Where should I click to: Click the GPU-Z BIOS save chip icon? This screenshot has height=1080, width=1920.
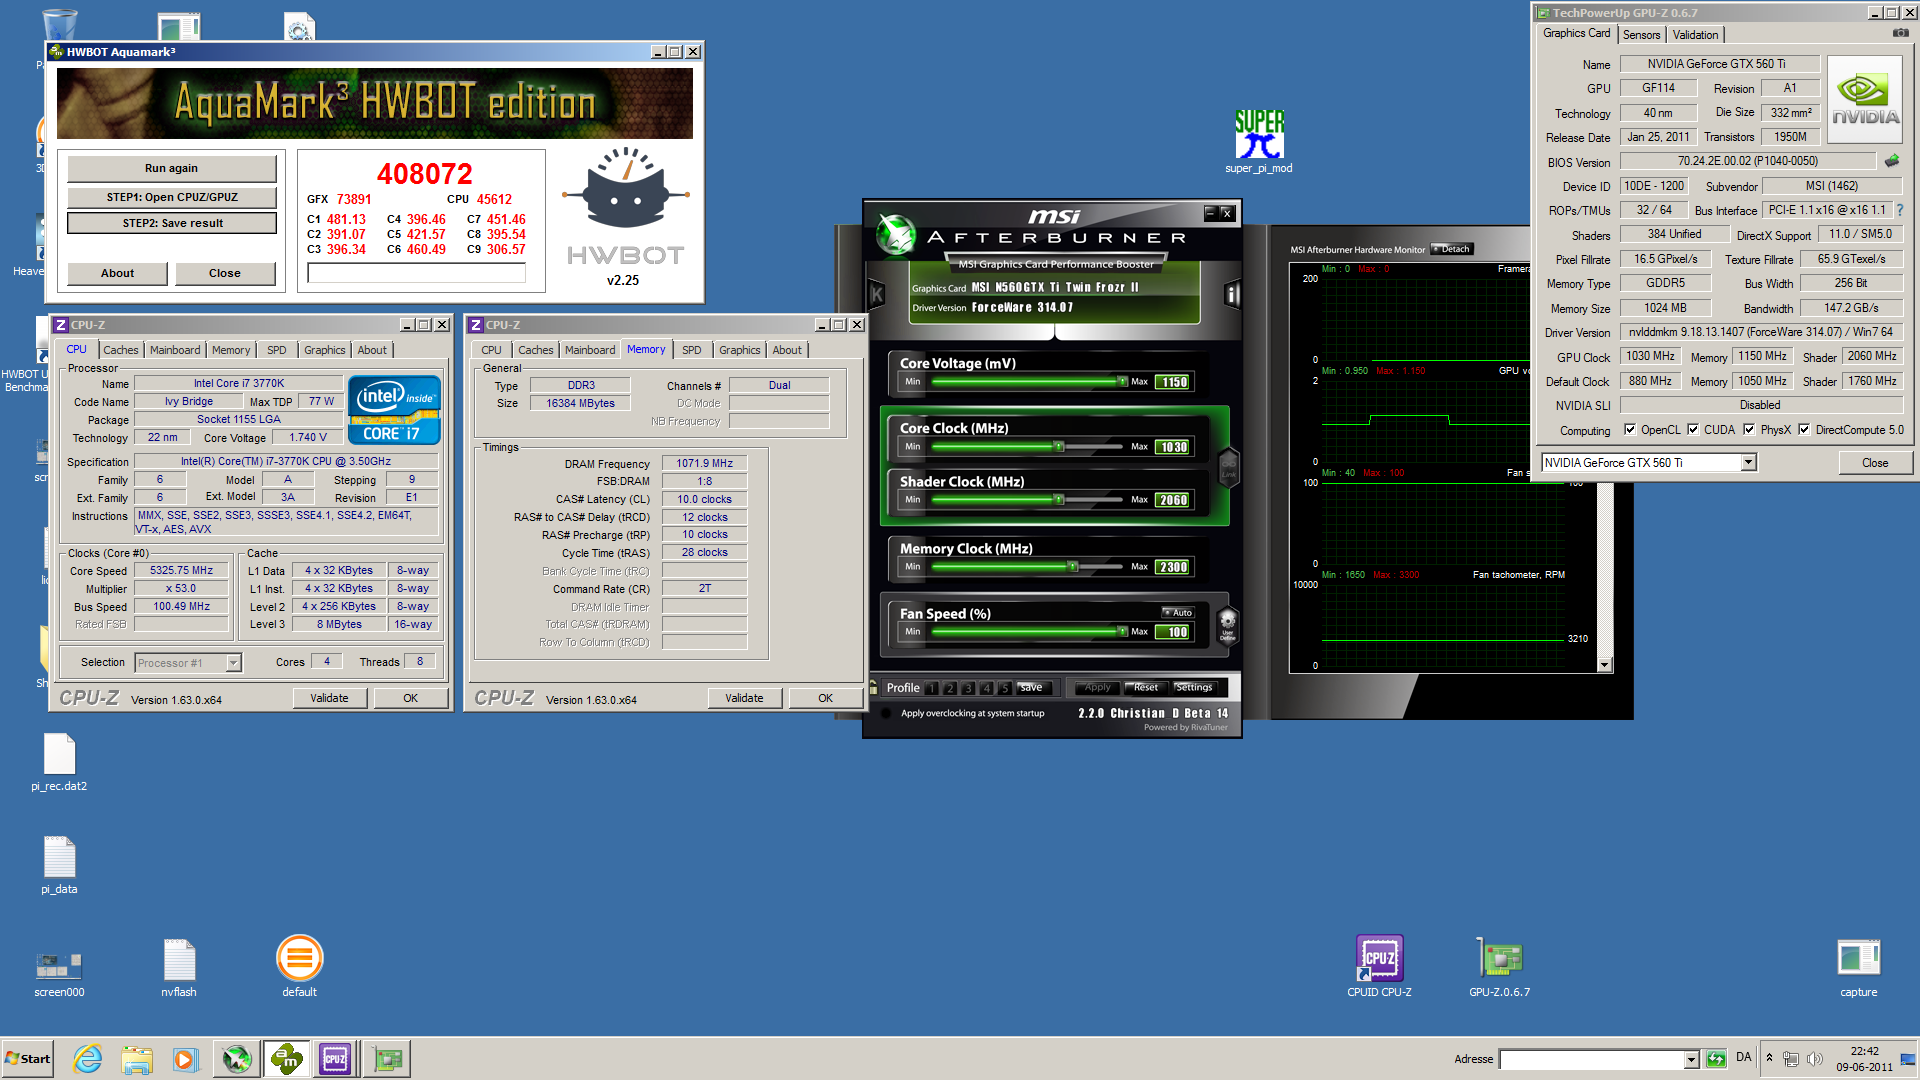(1892, 161)
